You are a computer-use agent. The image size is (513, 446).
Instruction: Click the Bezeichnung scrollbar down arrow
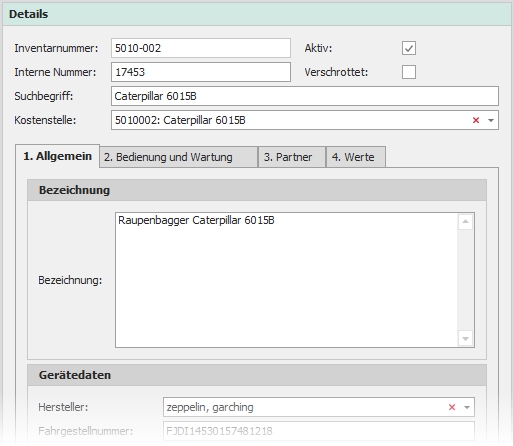[x=465, y=339]
